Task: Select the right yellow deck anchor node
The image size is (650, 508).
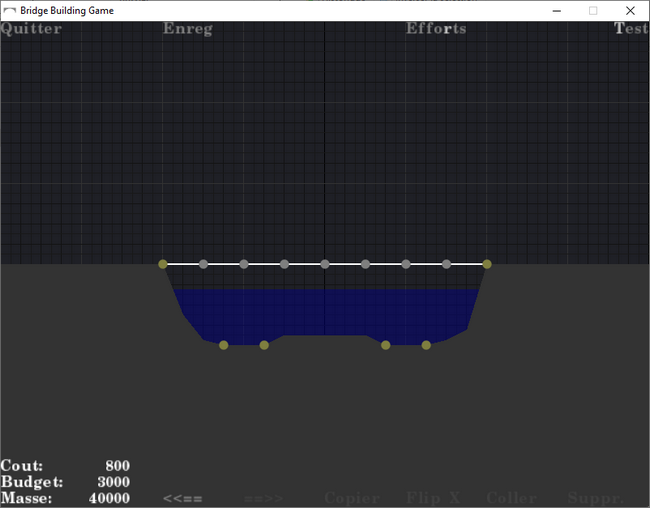Action: [x=487, y=264]
